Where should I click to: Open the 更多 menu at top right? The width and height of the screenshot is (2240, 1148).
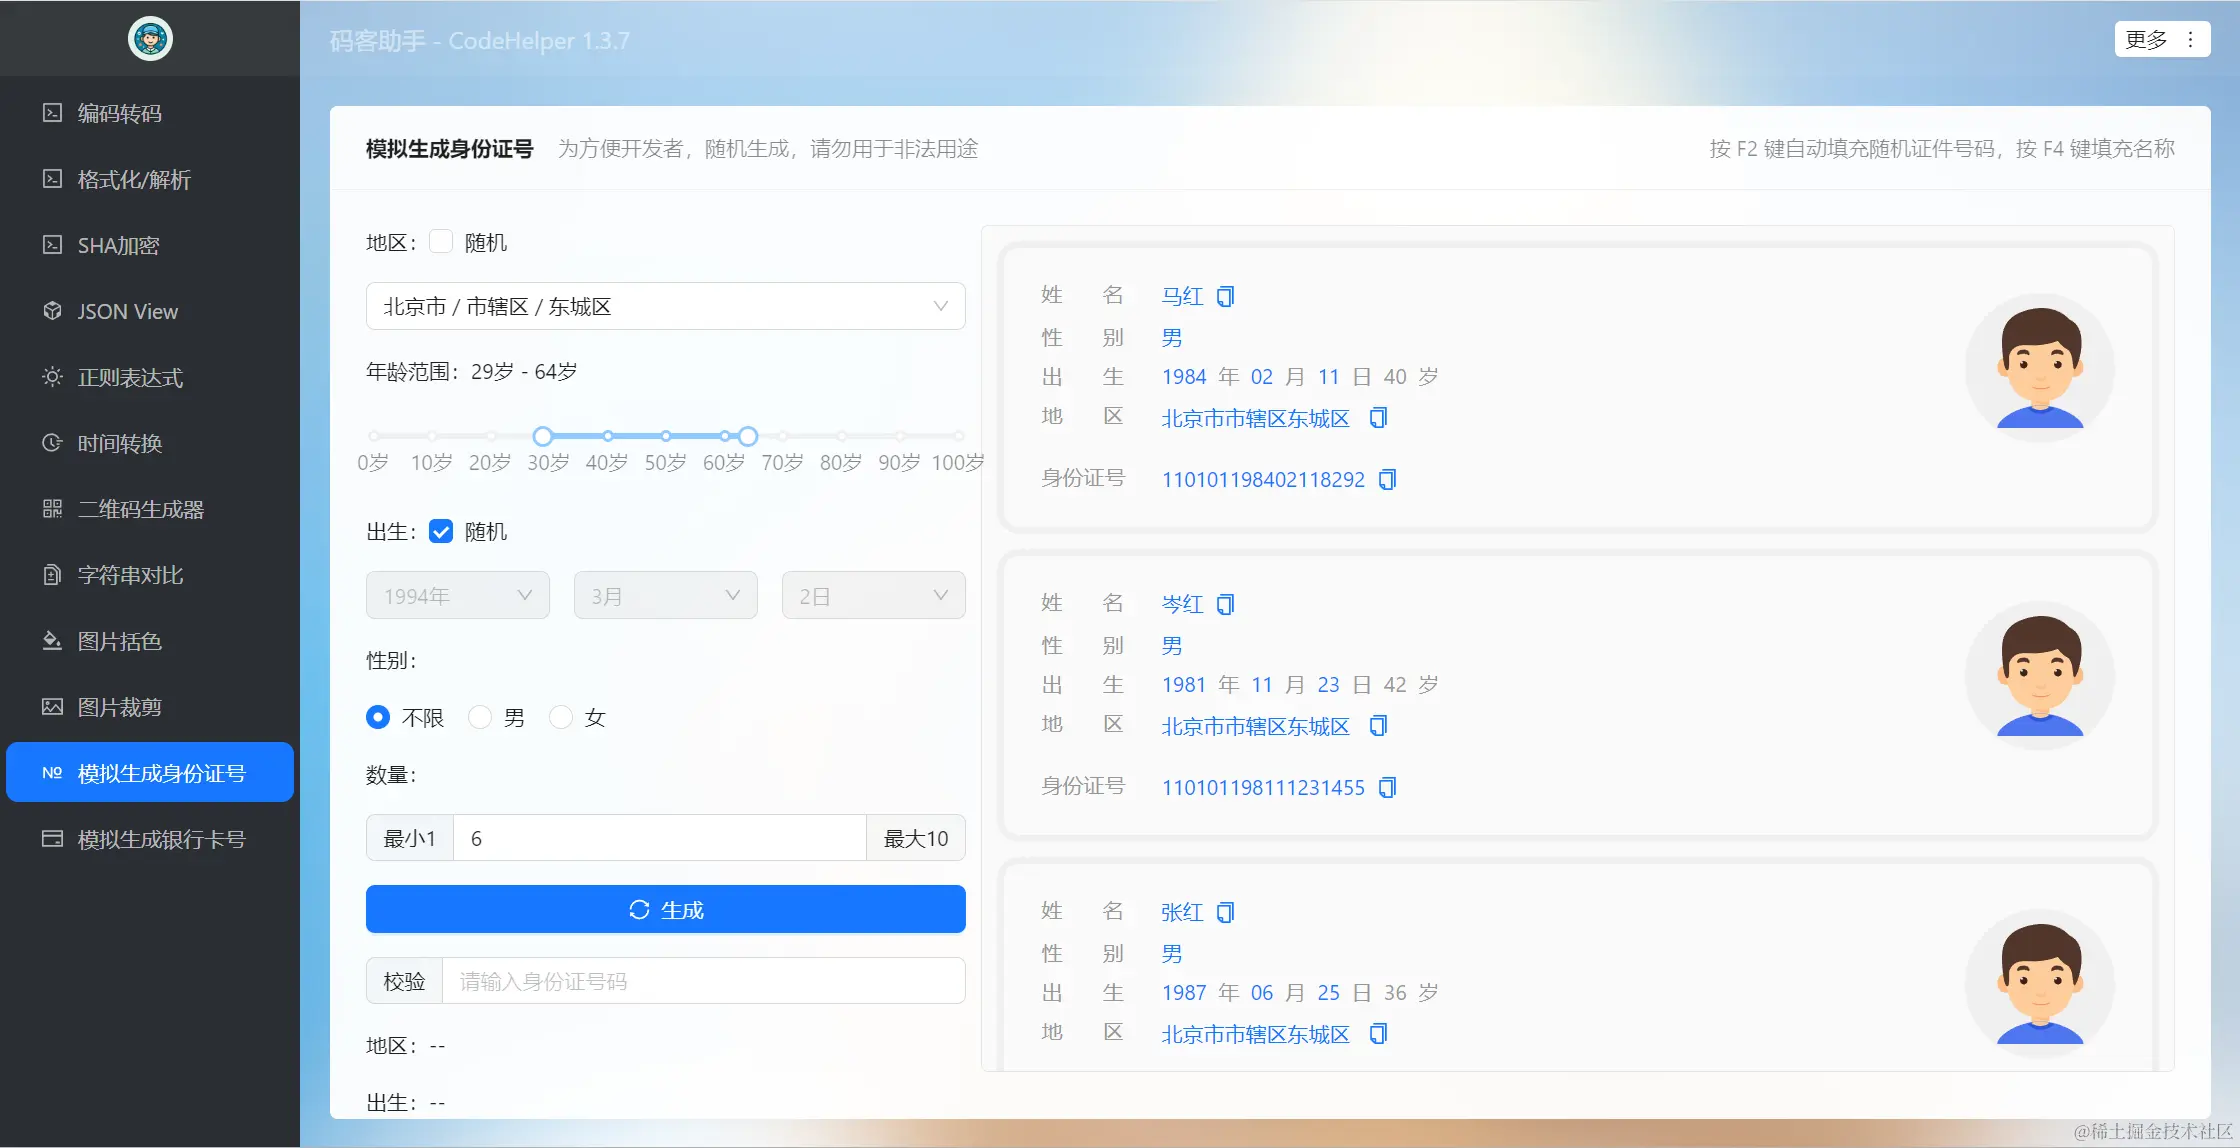[x=2161, y=39]
